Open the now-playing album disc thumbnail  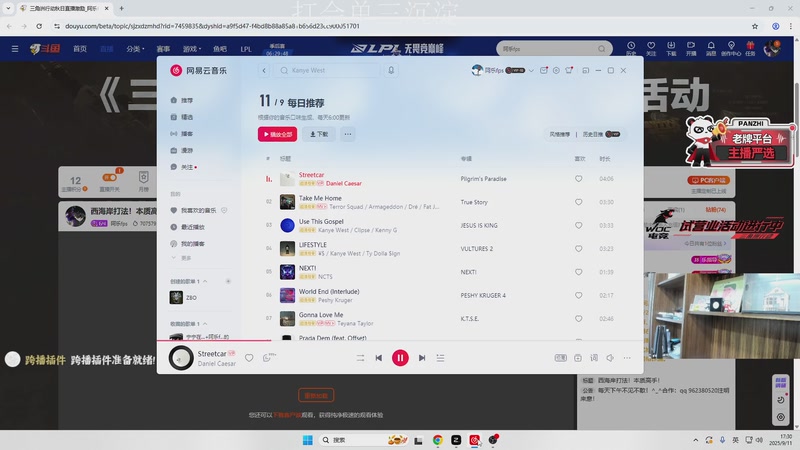[x=181, y=358]
